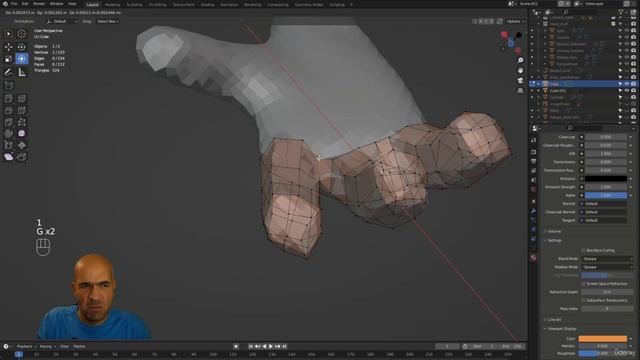Switch to the Sculpting workspace tab
Screen dimensions: 640x360
pos(134,5)
